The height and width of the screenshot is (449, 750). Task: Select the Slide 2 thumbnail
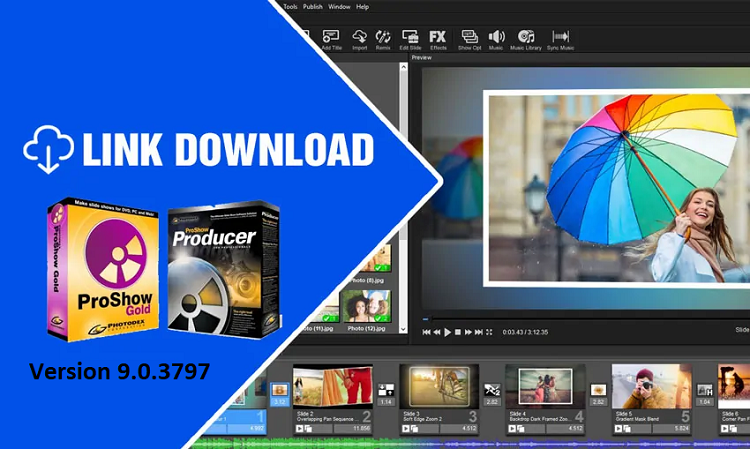coord(333,386)
